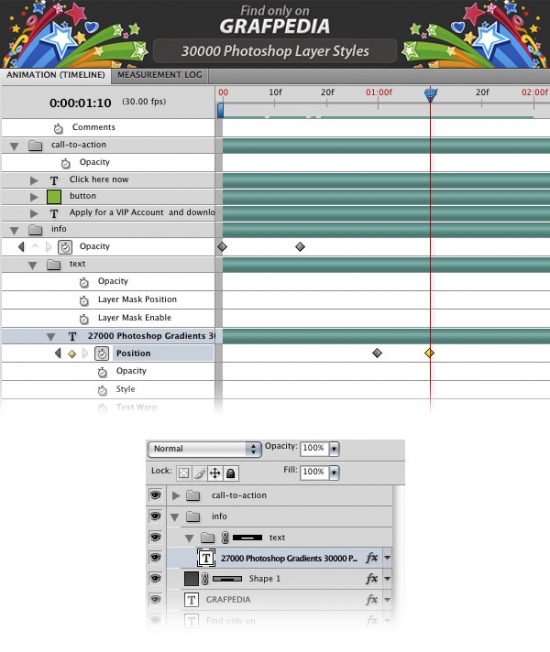Hide the GRAFPEDIA text layer
550x652 pixels.
[x=155, y=599]
